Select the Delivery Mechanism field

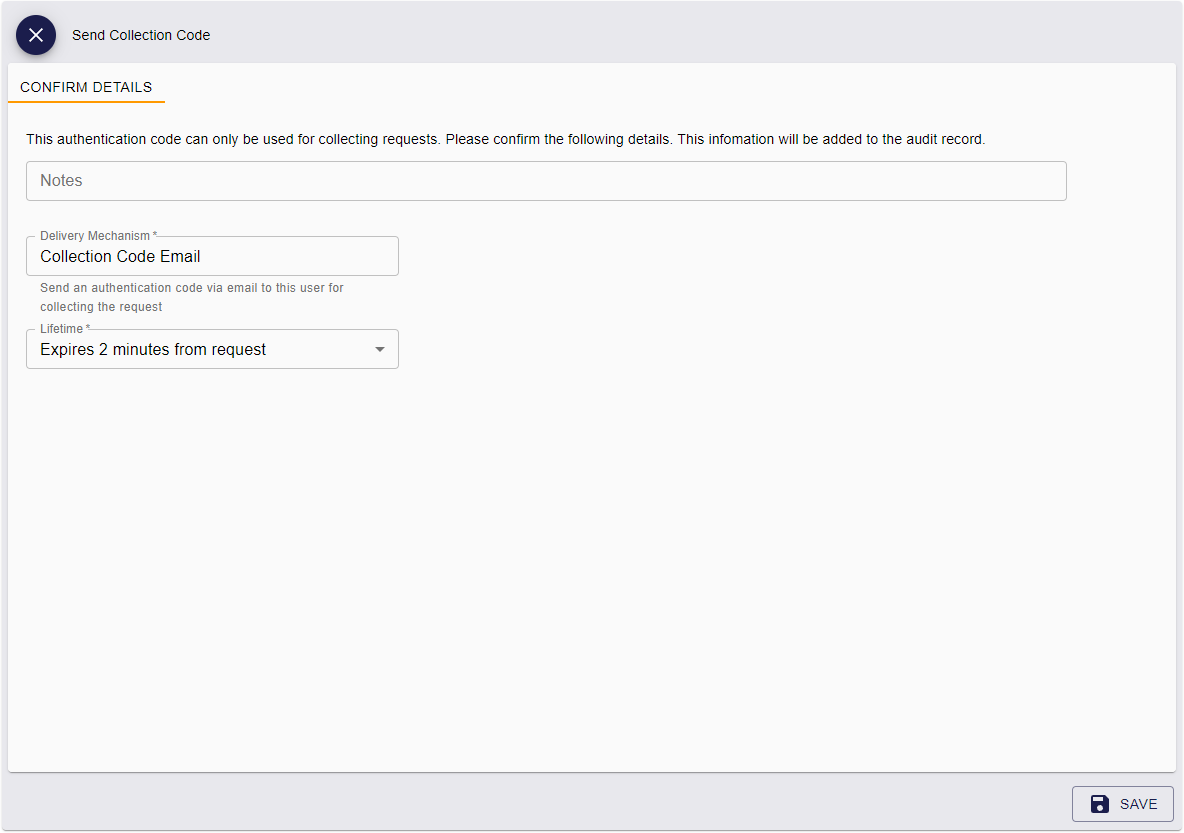[x=212, y=256]
